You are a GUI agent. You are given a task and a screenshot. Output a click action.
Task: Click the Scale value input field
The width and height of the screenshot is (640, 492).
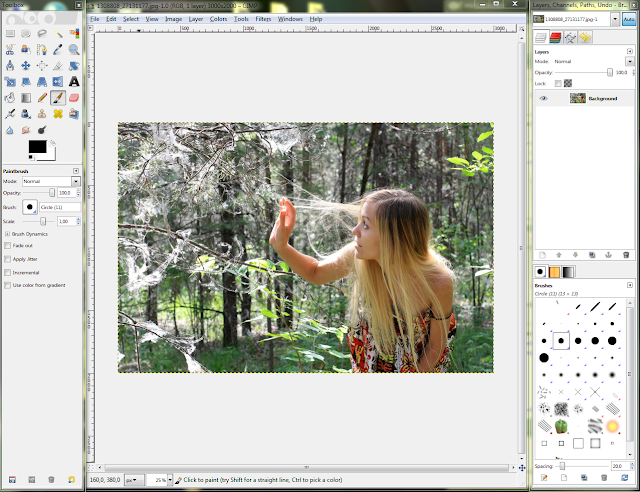67,221
